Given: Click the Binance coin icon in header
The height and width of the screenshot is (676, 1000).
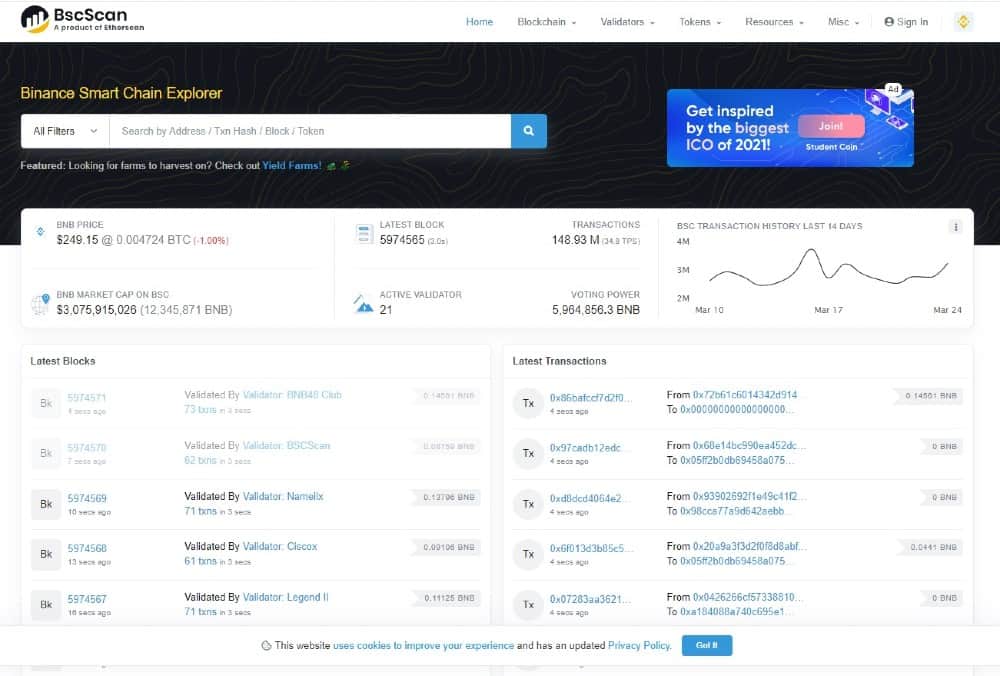Looking at the screenshot, I should 963,22.
